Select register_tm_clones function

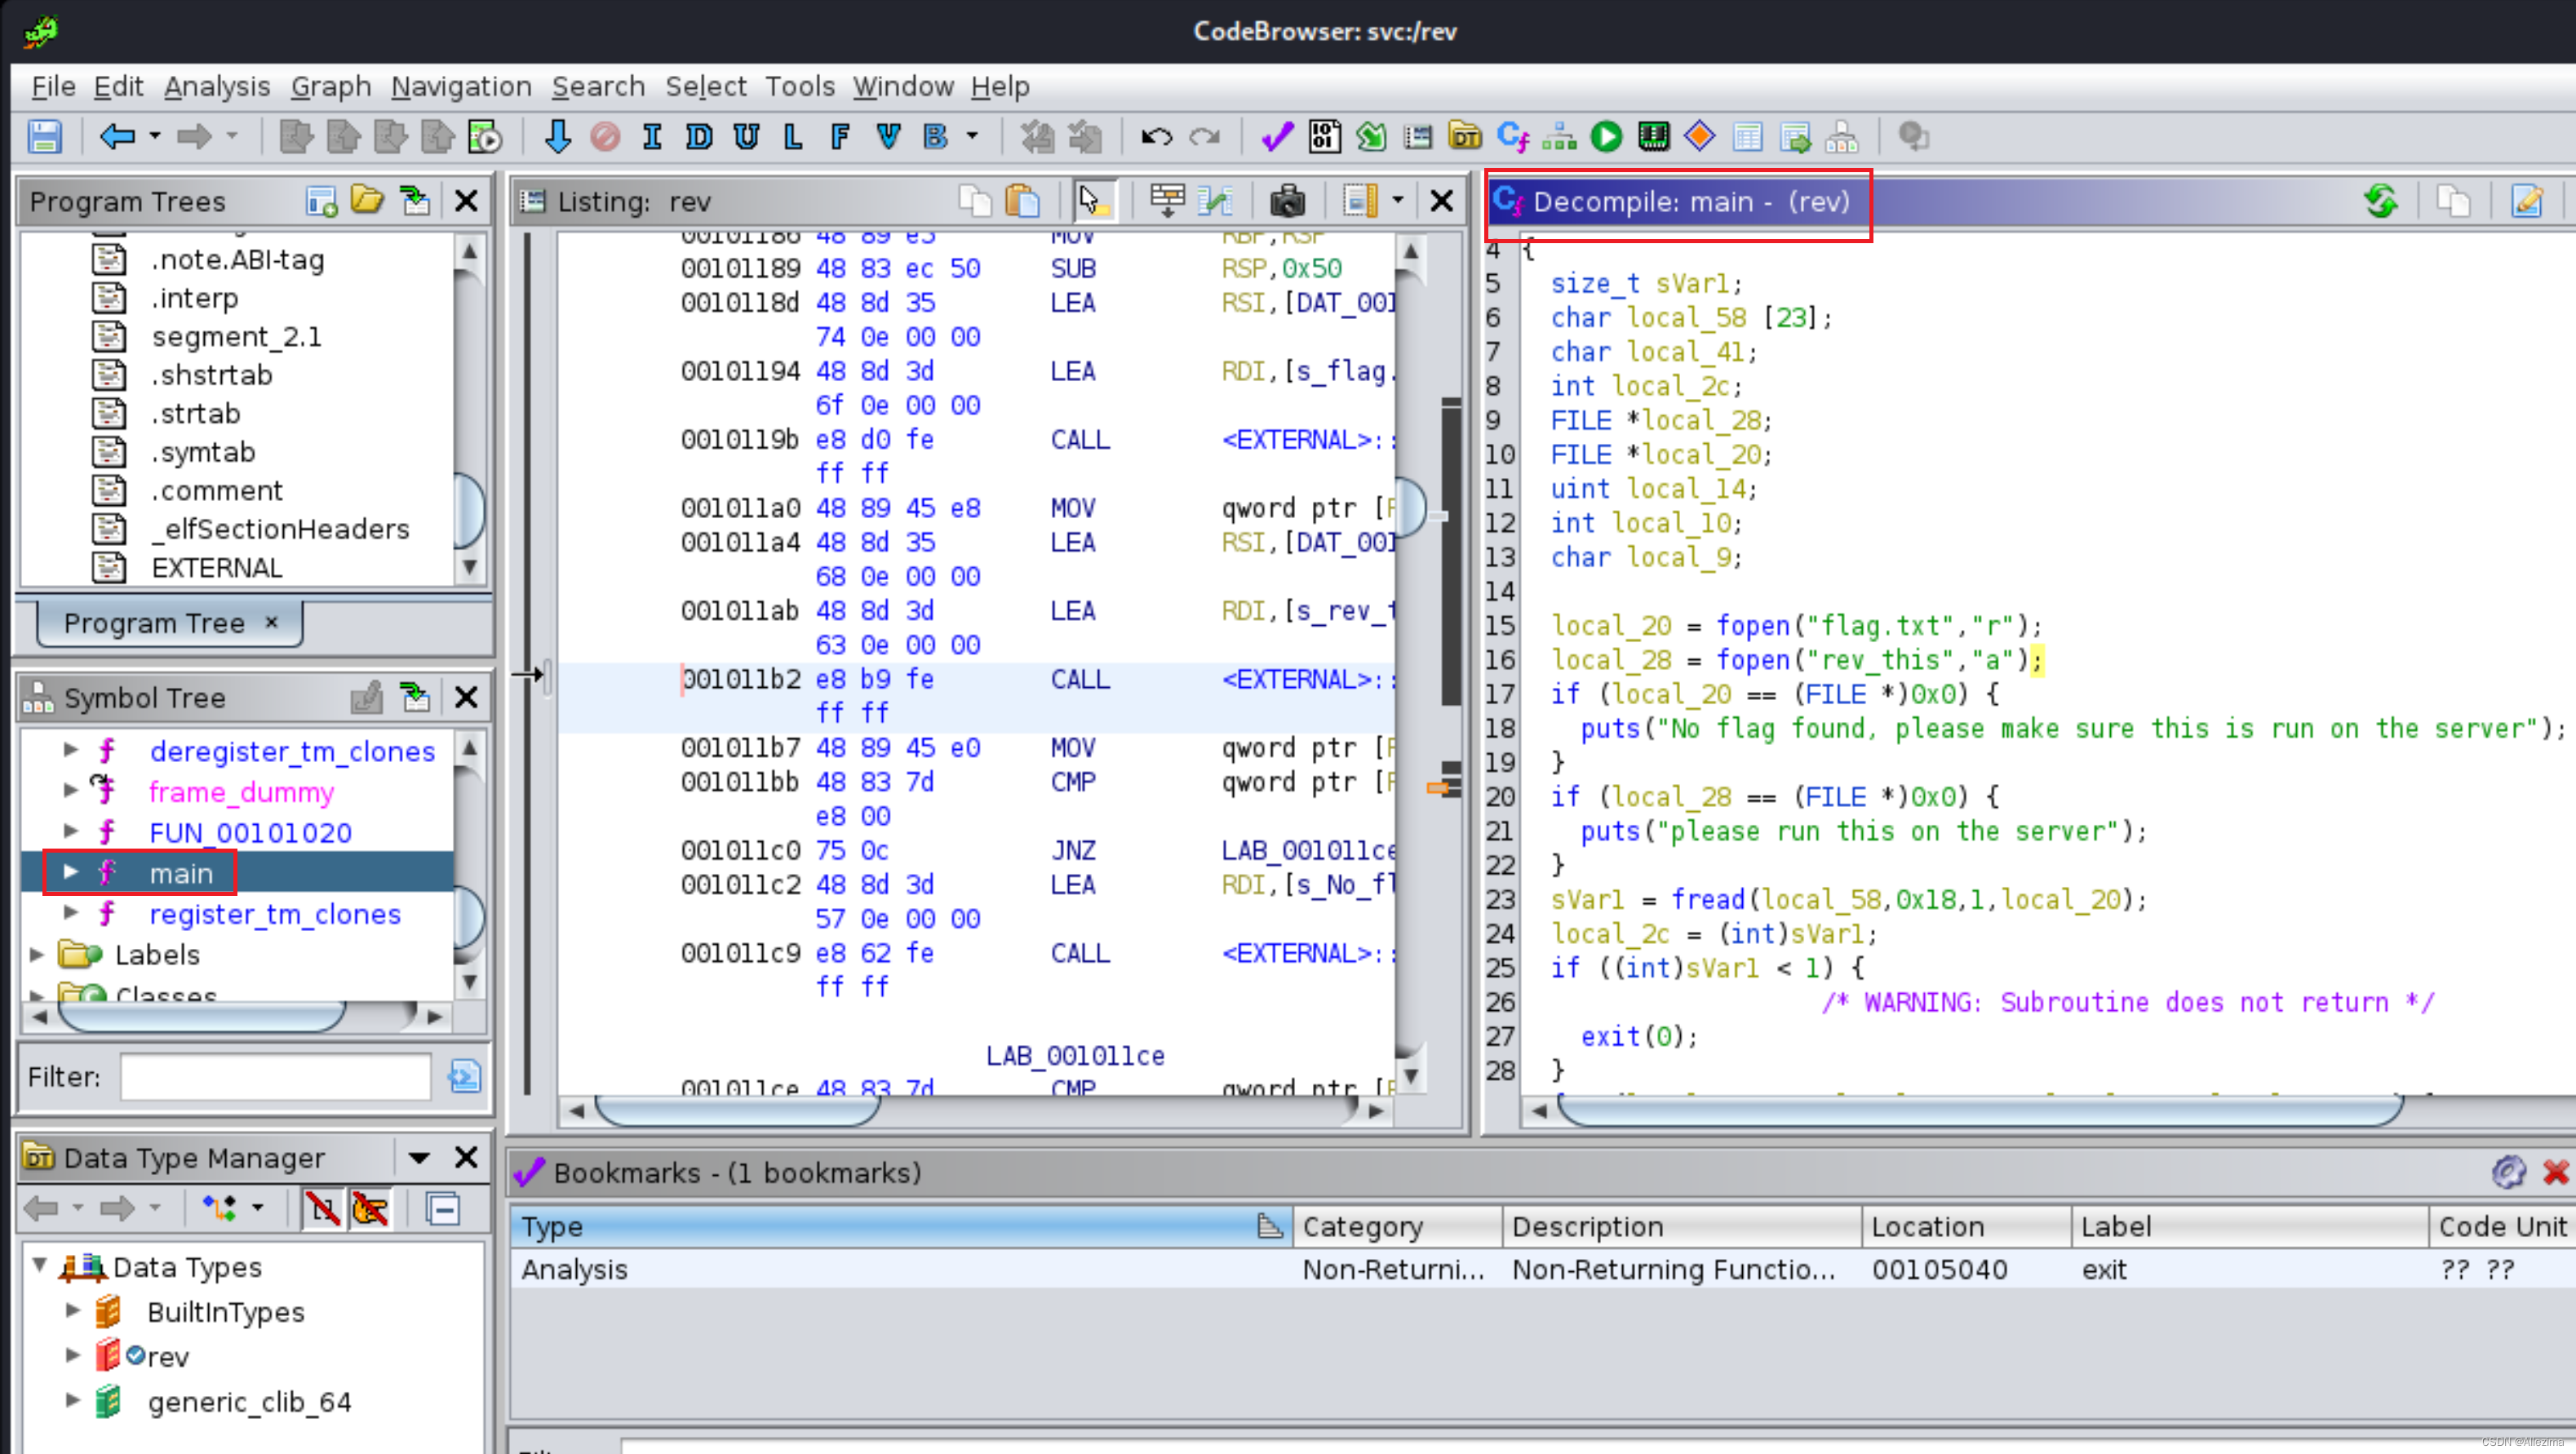coord(274,914)
